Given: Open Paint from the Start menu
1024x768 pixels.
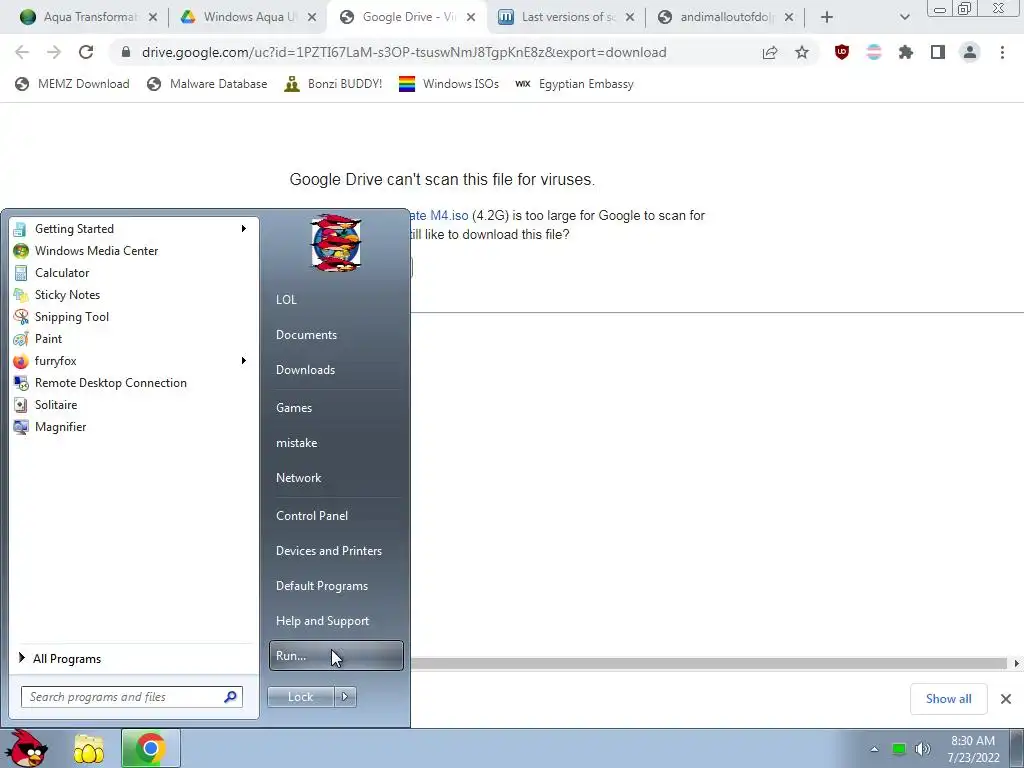Looking at the screenshot, I should tap(48, 339).
